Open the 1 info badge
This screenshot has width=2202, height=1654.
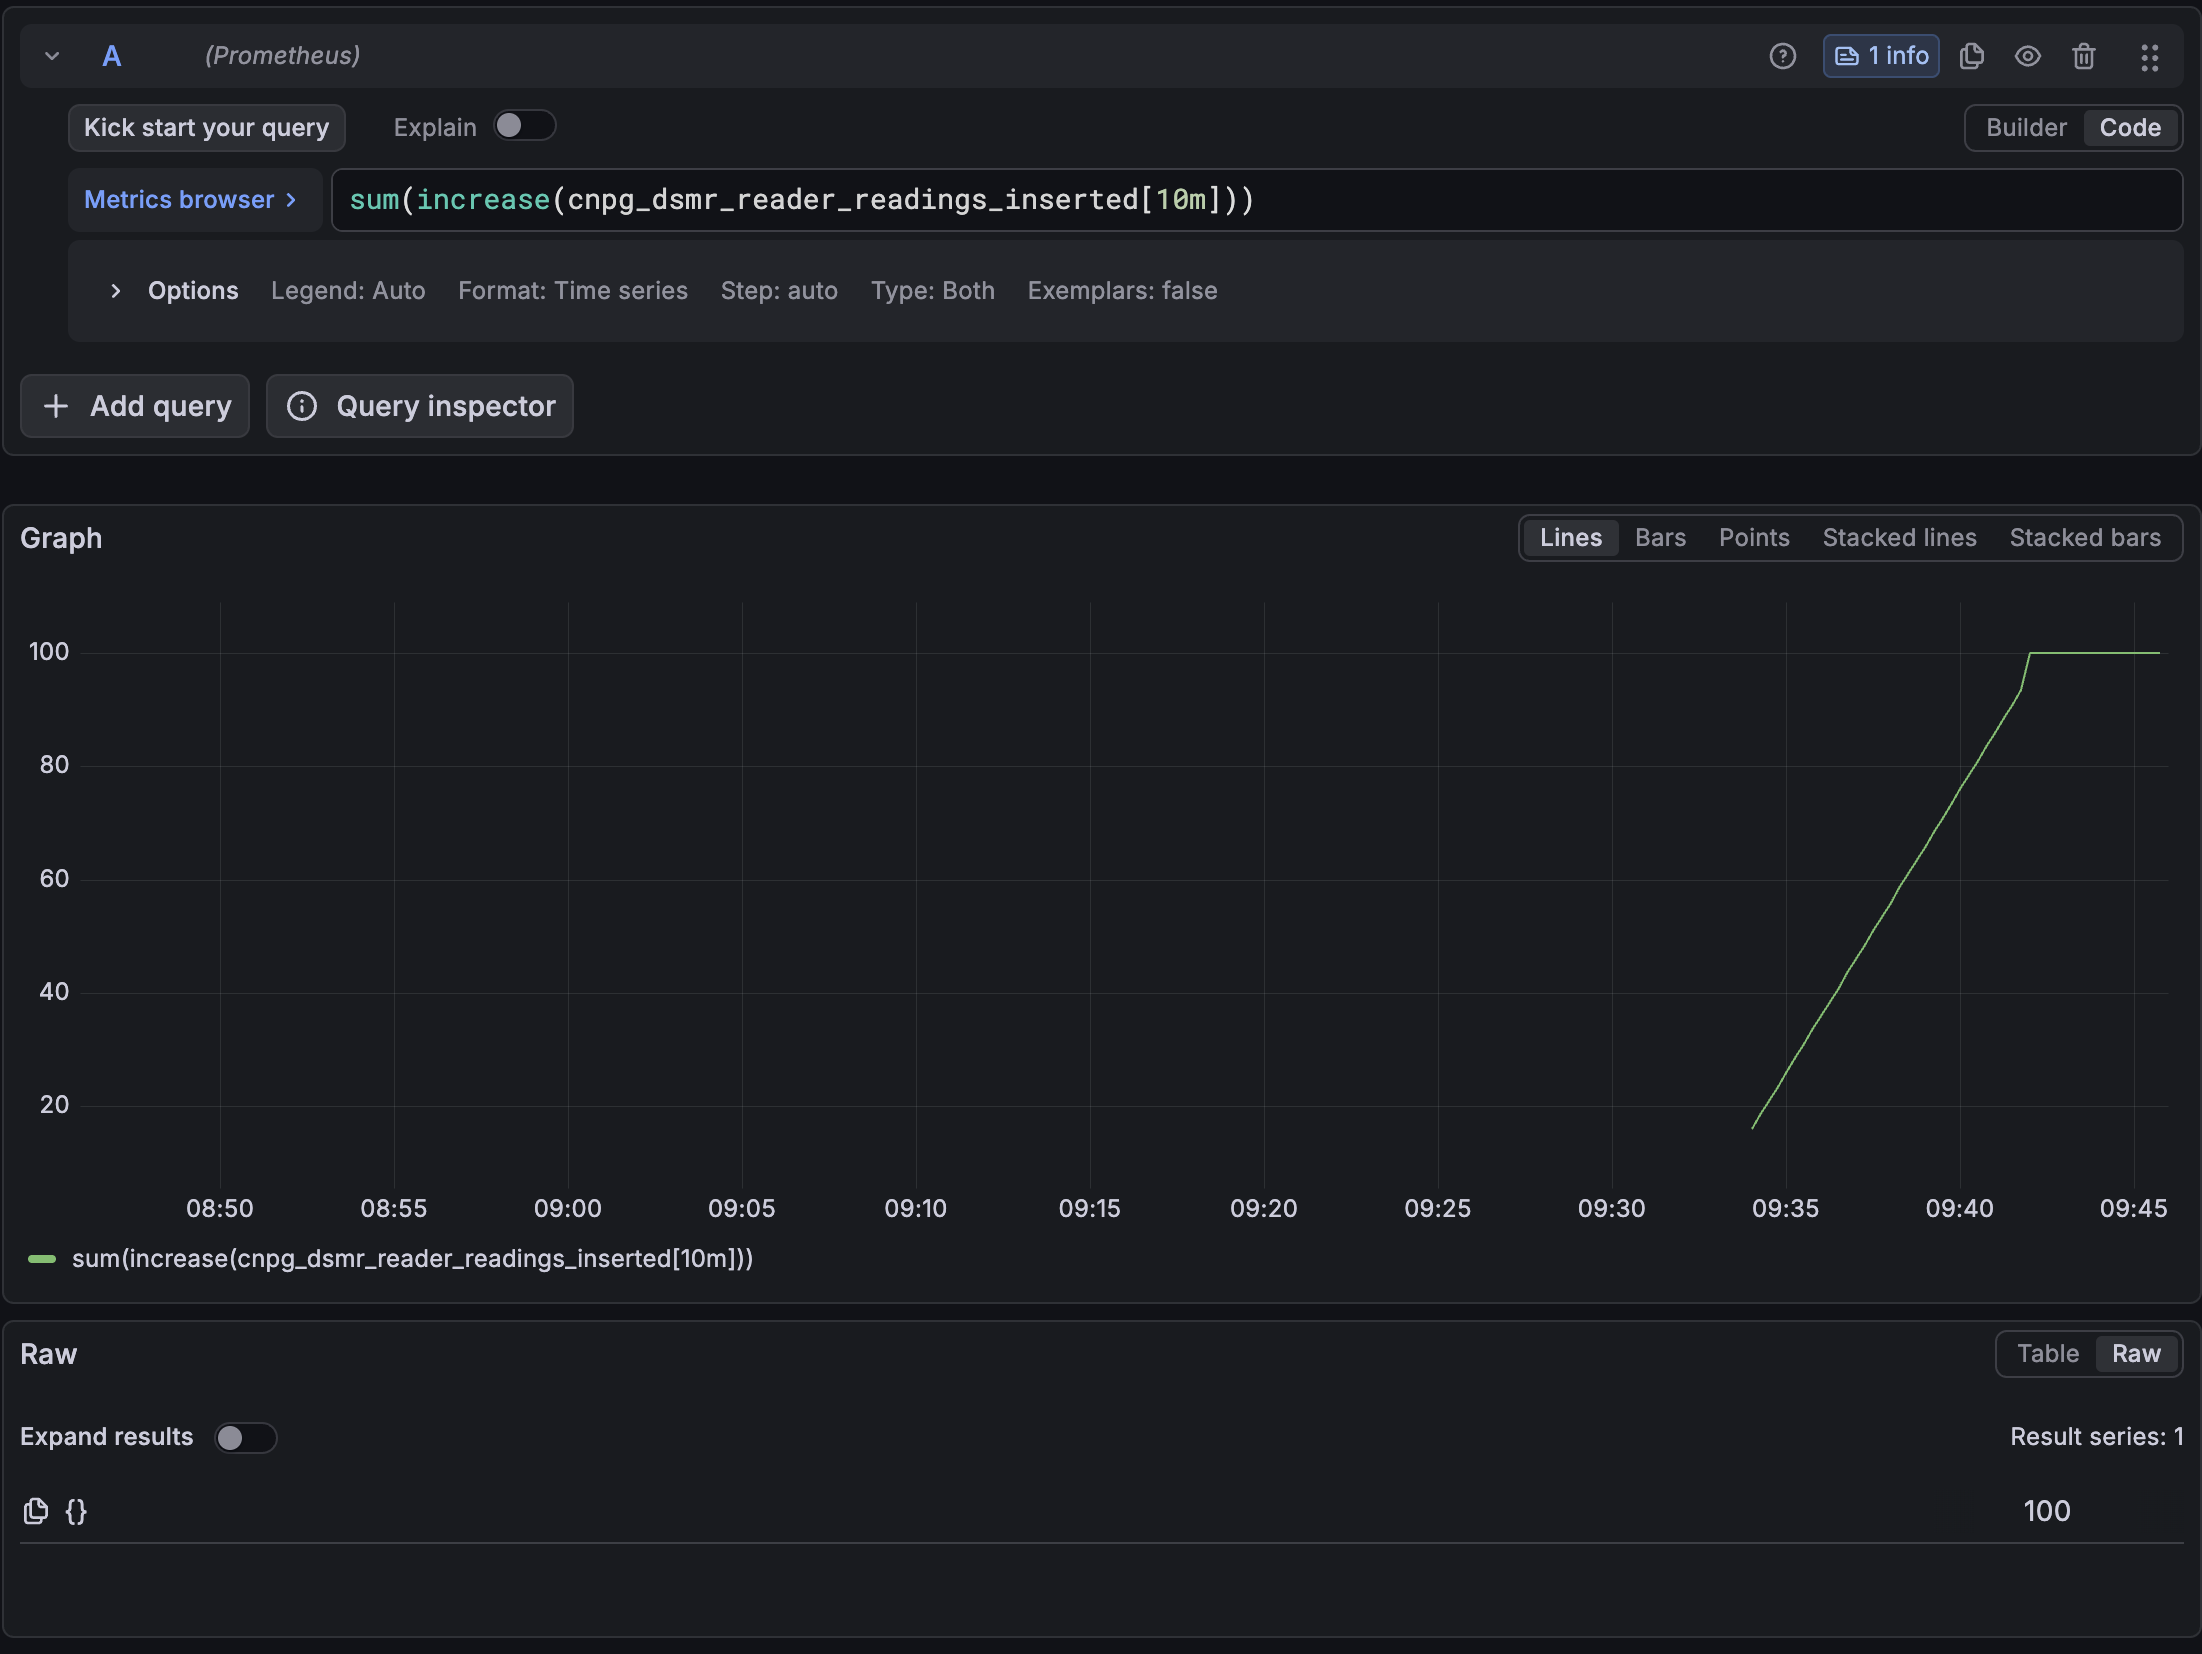[x=1881, y=56]
